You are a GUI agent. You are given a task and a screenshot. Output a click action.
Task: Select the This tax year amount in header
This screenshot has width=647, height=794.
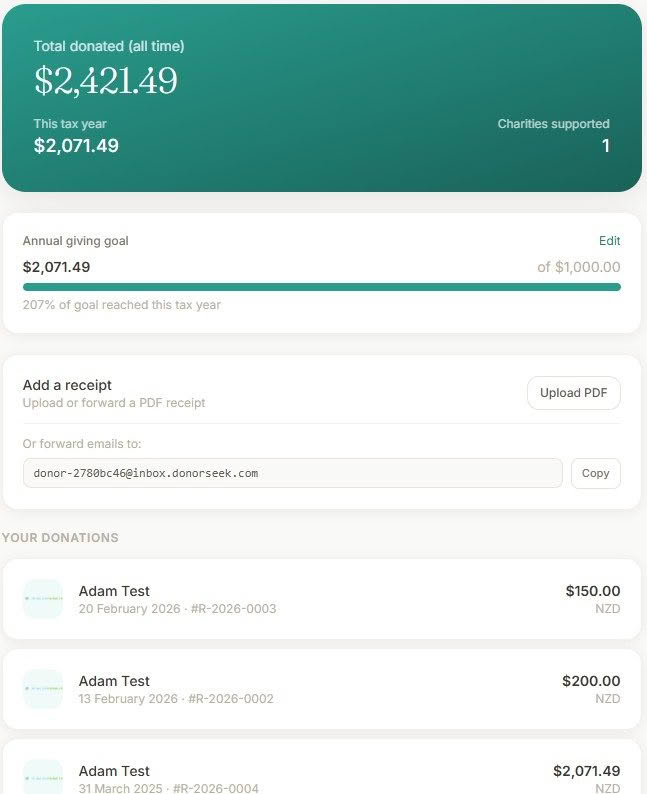pos(76,146)
